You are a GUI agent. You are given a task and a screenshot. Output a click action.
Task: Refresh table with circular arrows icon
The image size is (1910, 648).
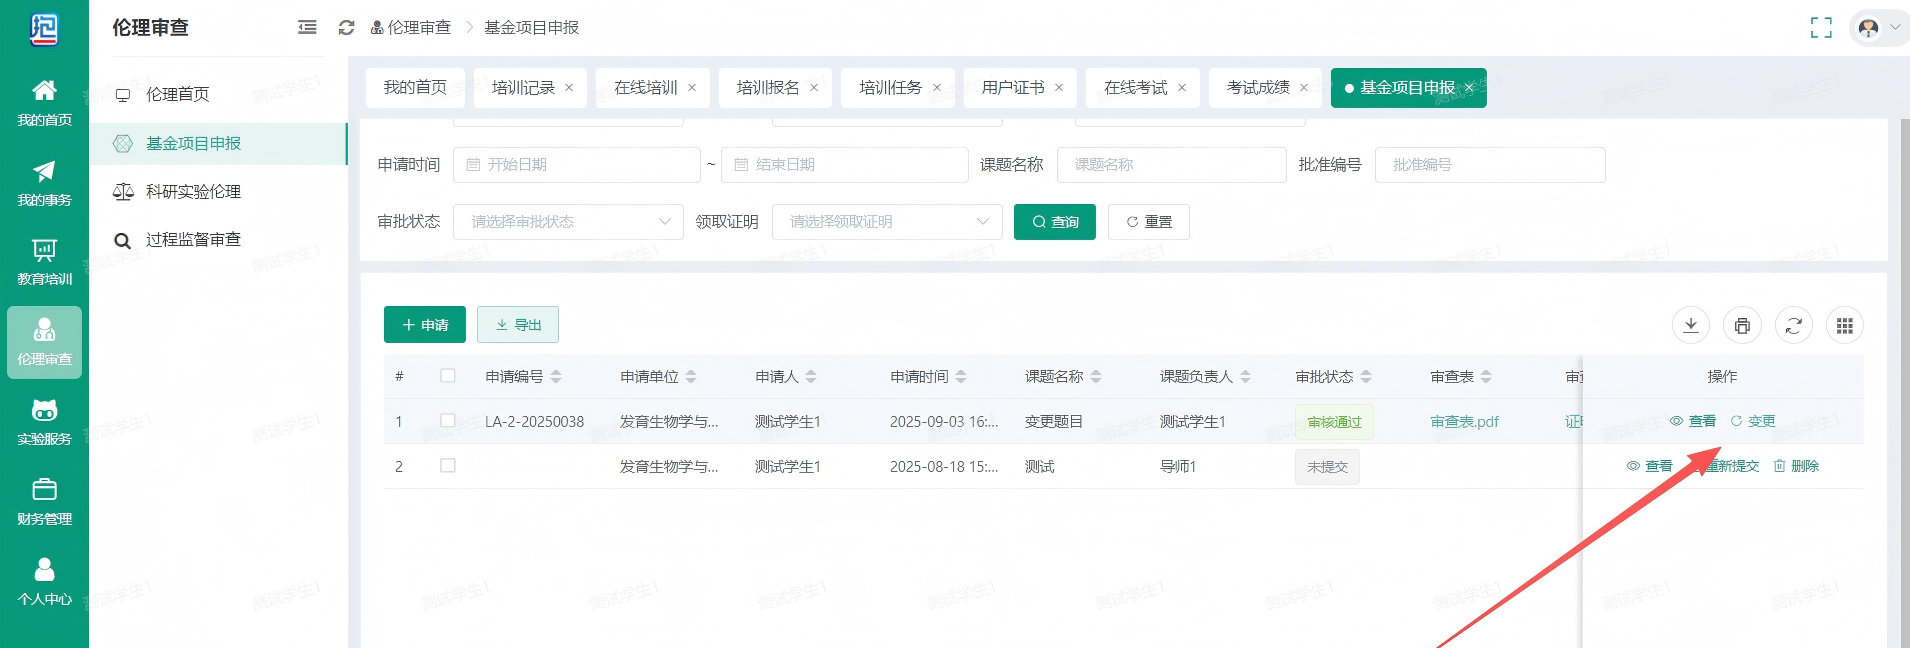1794,326
